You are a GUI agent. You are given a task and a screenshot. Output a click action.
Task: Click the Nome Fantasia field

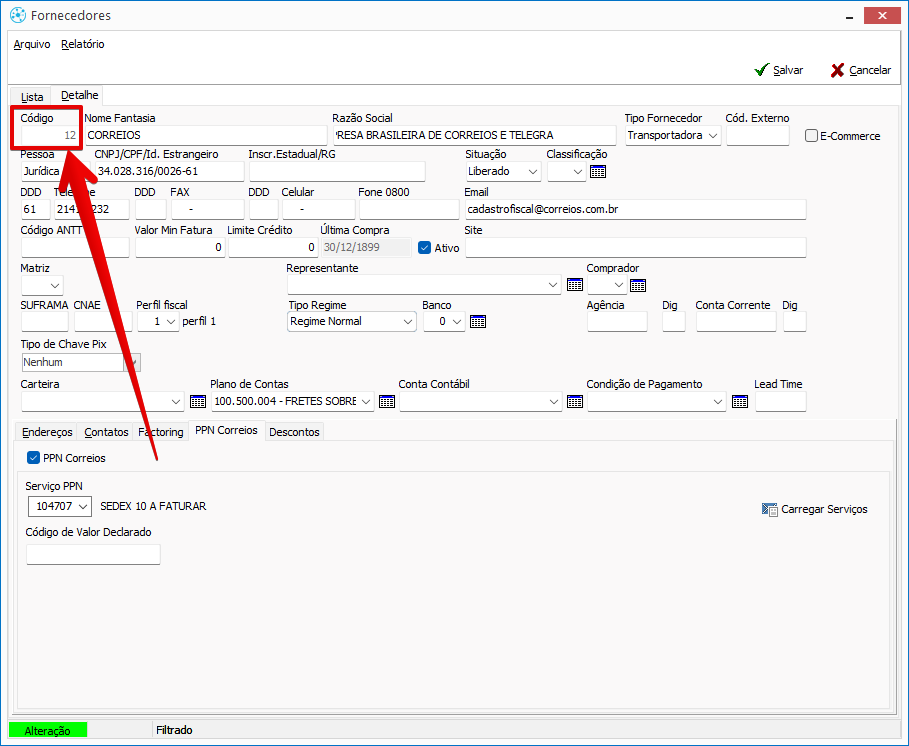click(206, 136)
